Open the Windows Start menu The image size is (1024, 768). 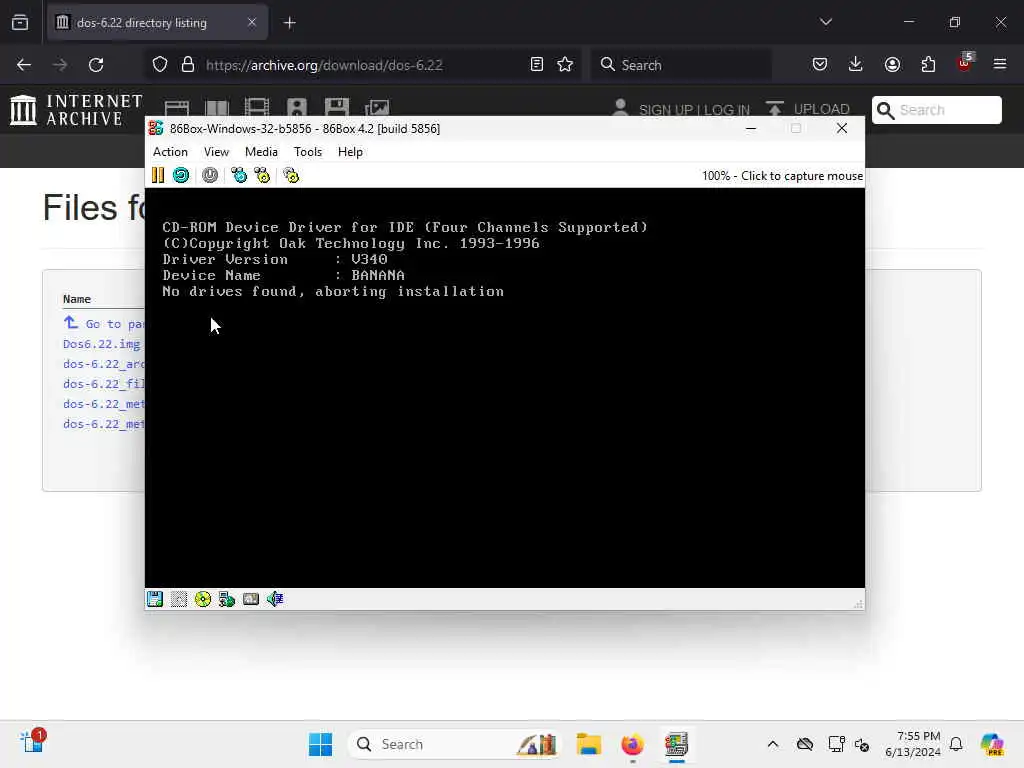[x=321, y=744]
